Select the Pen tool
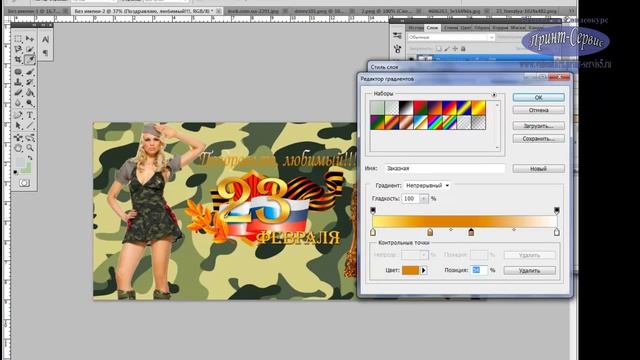 coord(18,115)
